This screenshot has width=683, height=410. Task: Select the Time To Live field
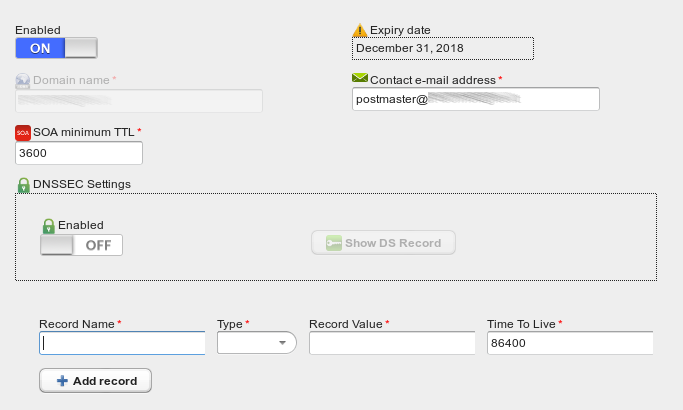[570, 343]
